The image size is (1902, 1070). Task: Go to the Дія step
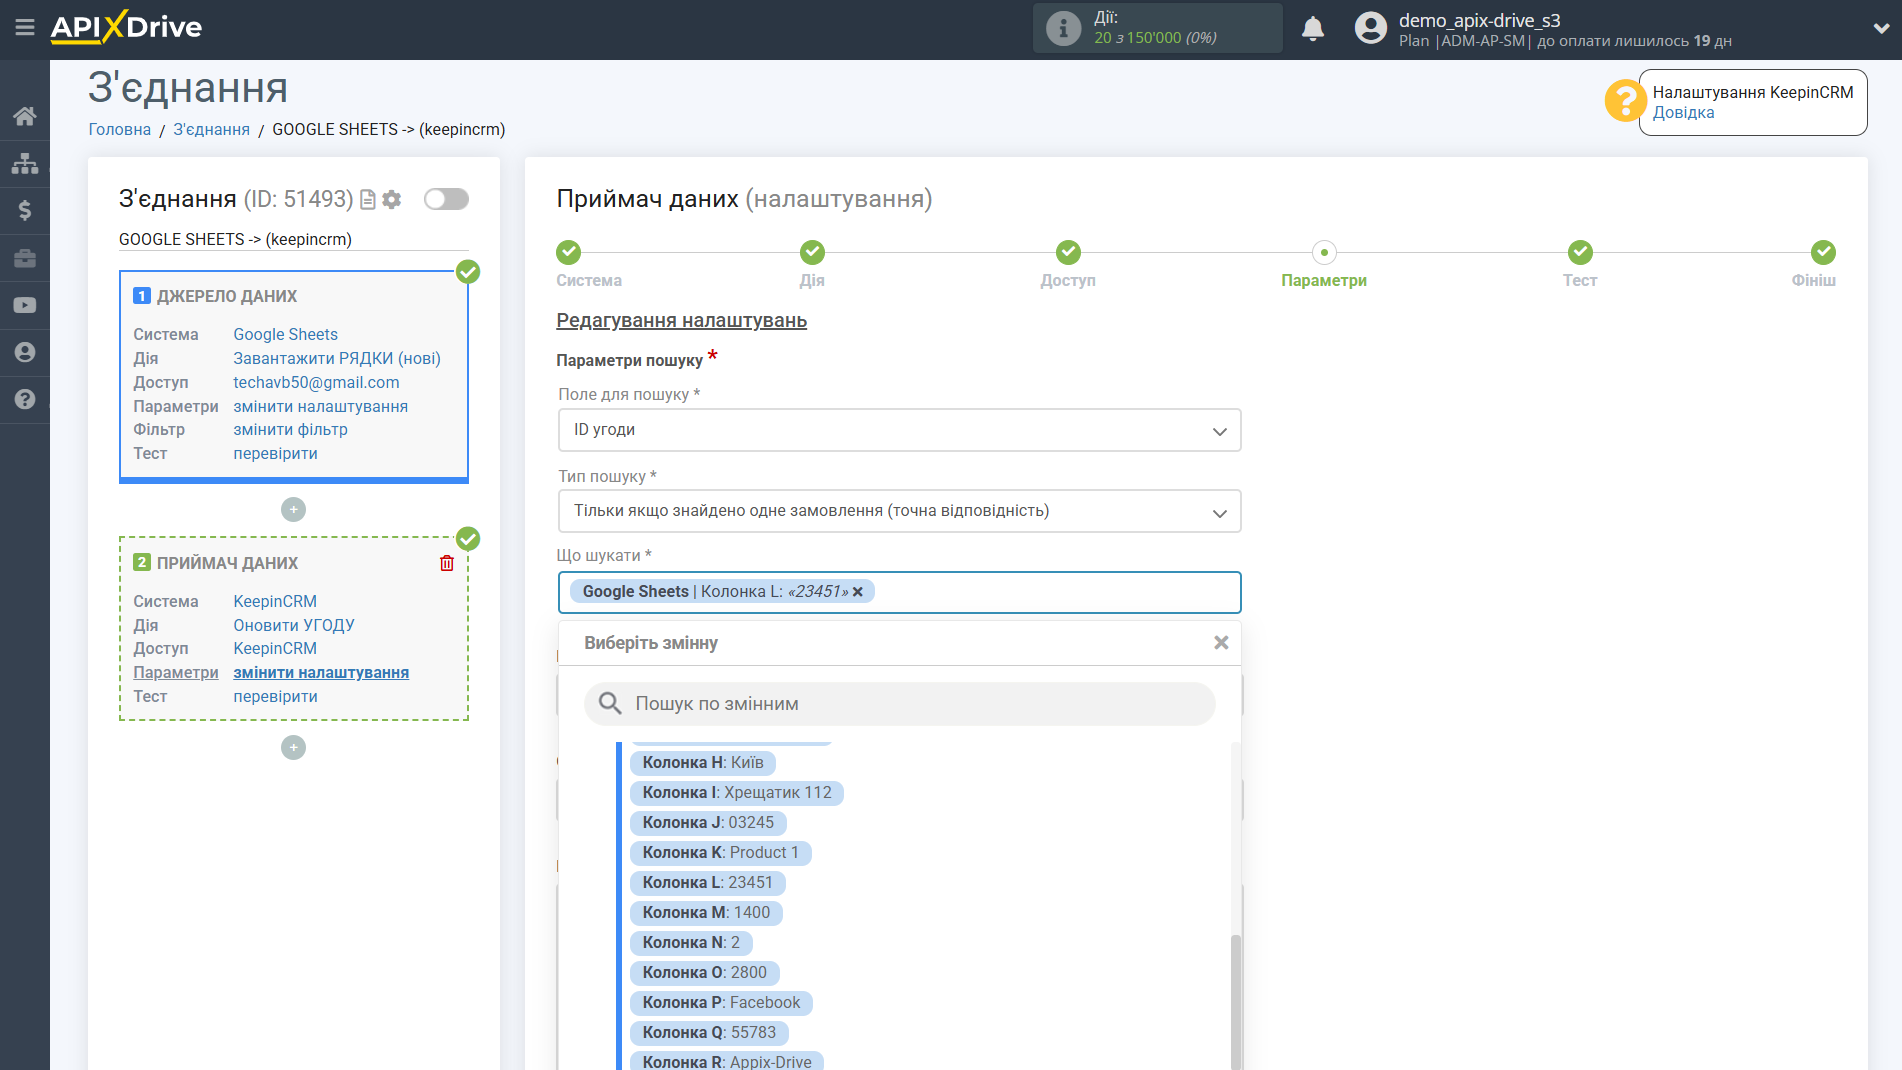tap(812, 252)
